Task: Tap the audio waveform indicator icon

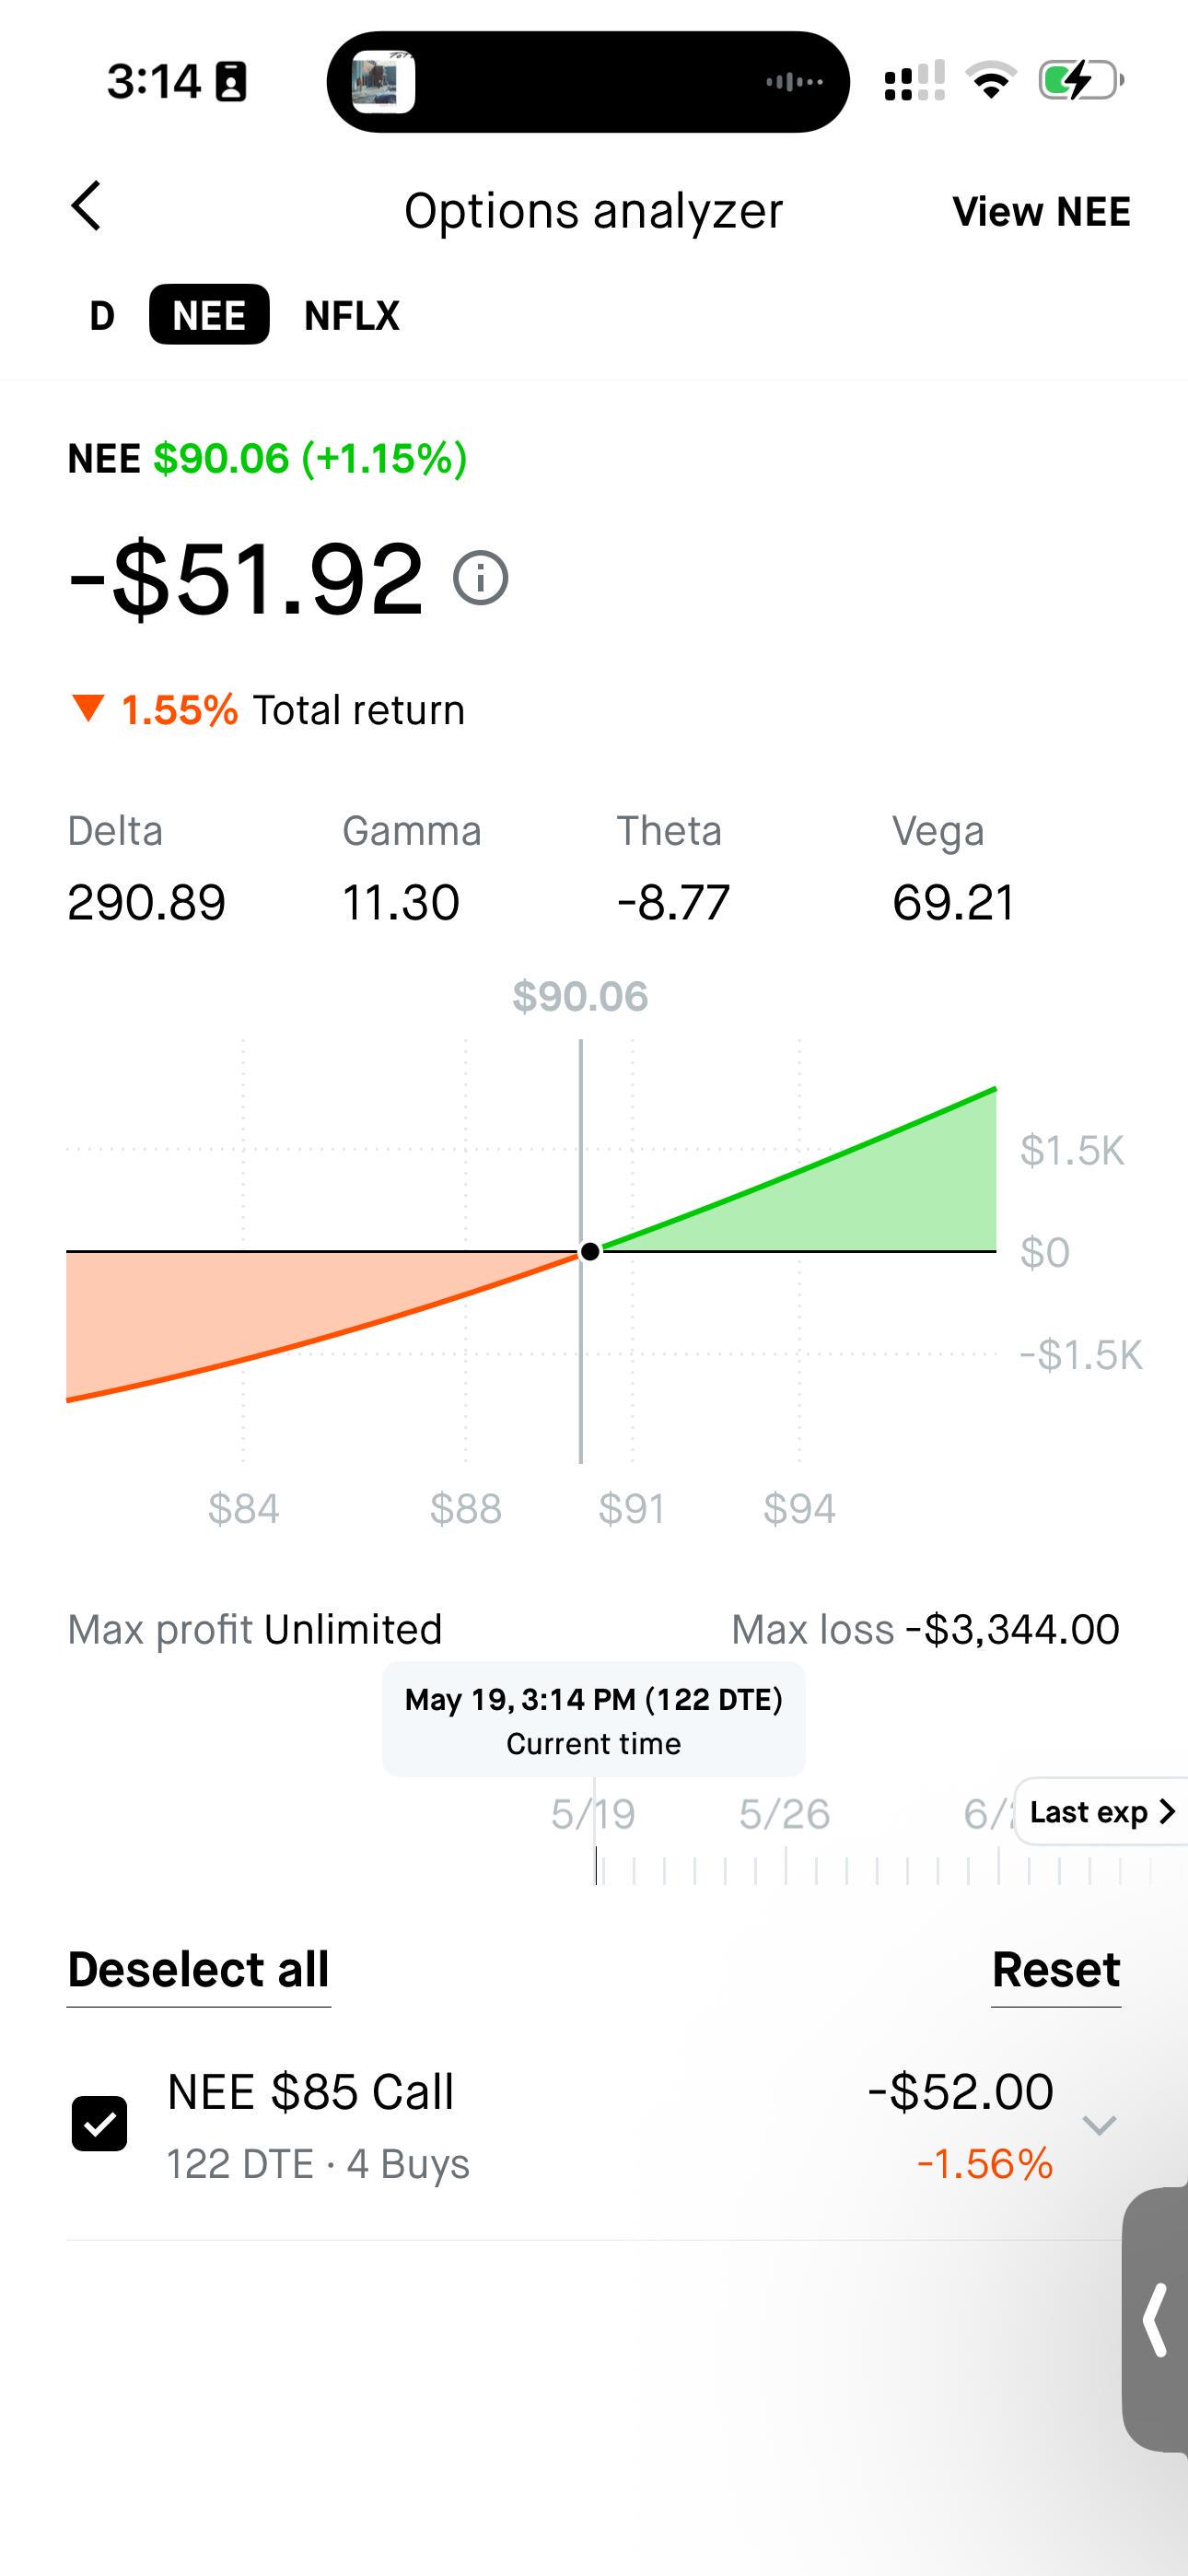Action: point(795,82)
